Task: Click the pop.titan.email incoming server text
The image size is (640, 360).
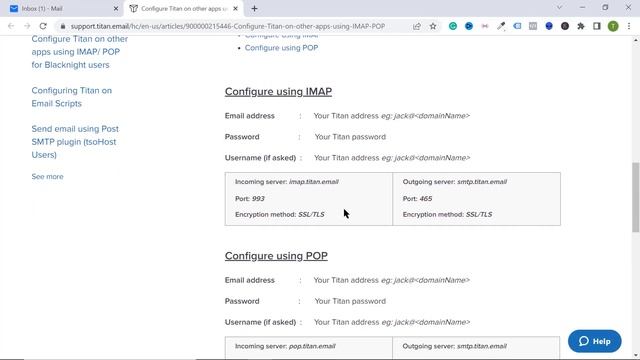Action: [x=312, y=346]
